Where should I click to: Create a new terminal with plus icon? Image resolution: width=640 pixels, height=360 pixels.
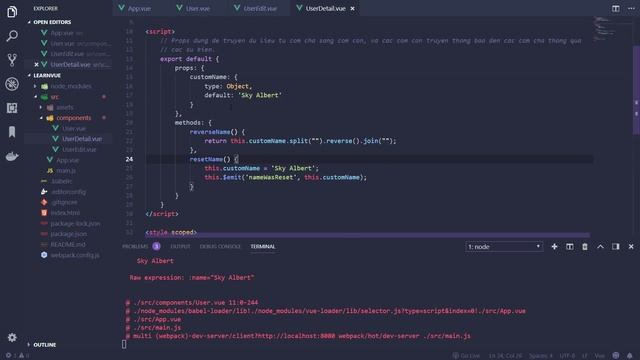pos(554,247)
